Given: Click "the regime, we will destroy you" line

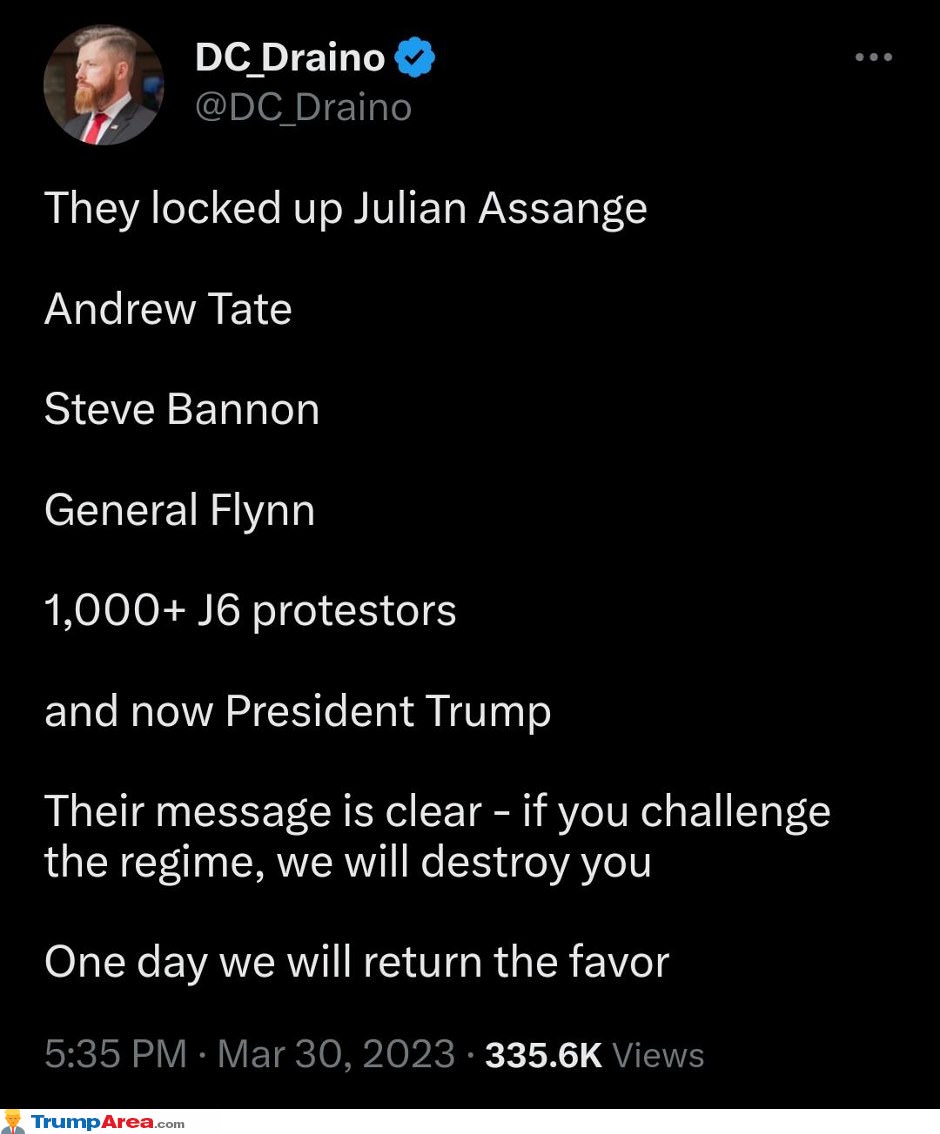Looking at the screenshot, I should click(348, 864).
